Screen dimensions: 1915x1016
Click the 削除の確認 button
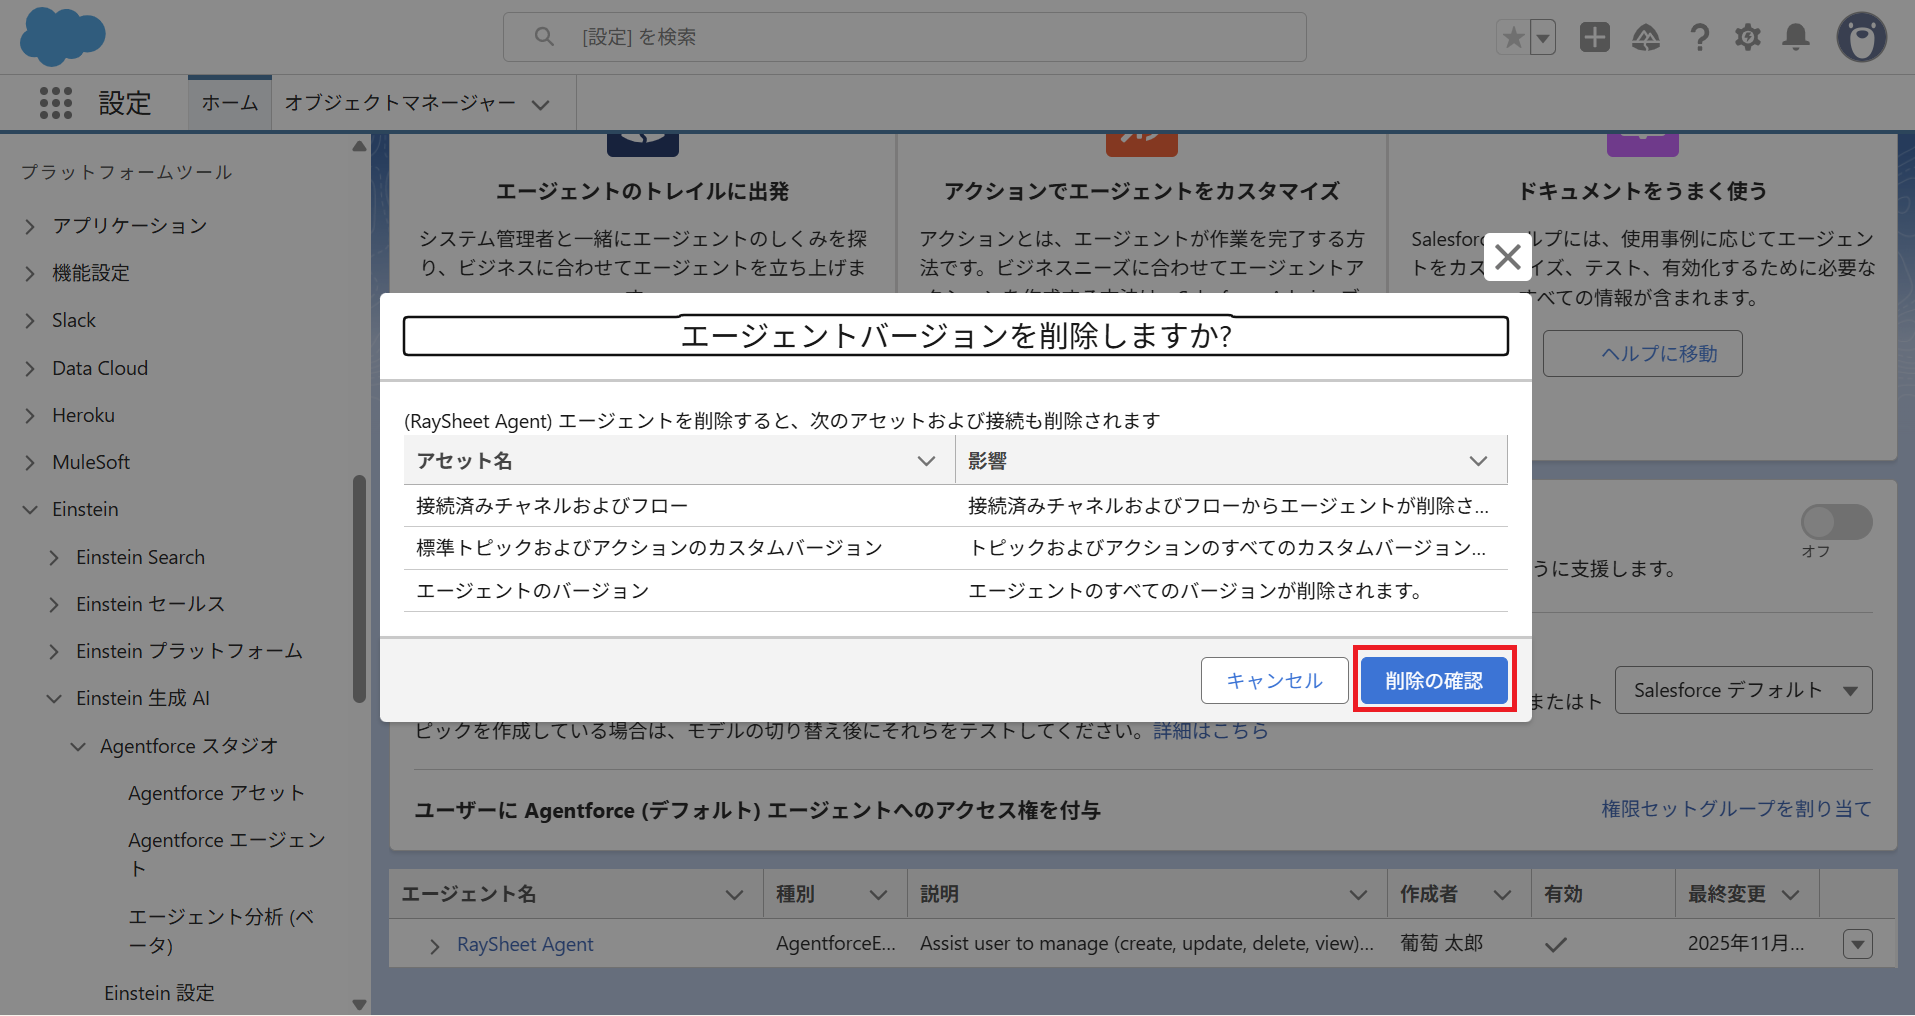pyautogui.click(x=1434, y=680)
